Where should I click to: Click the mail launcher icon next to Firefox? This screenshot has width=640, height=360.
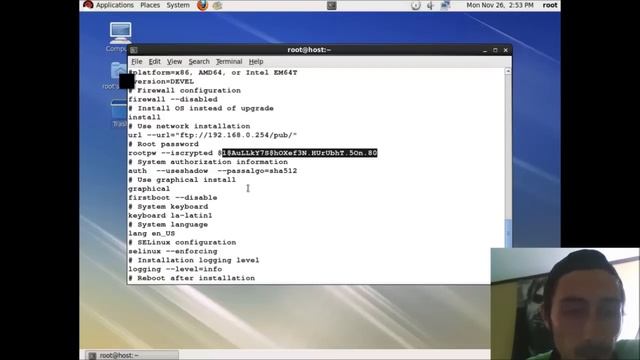click(218, 5)
